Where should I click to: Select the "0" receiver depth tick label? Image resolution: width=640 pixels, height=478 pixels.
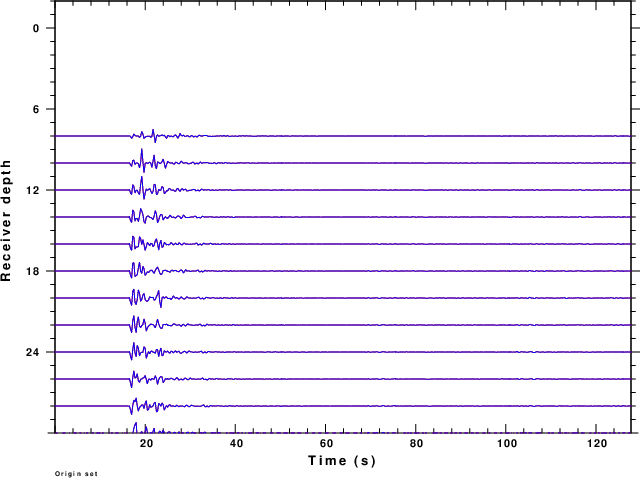tap(36, 28)
